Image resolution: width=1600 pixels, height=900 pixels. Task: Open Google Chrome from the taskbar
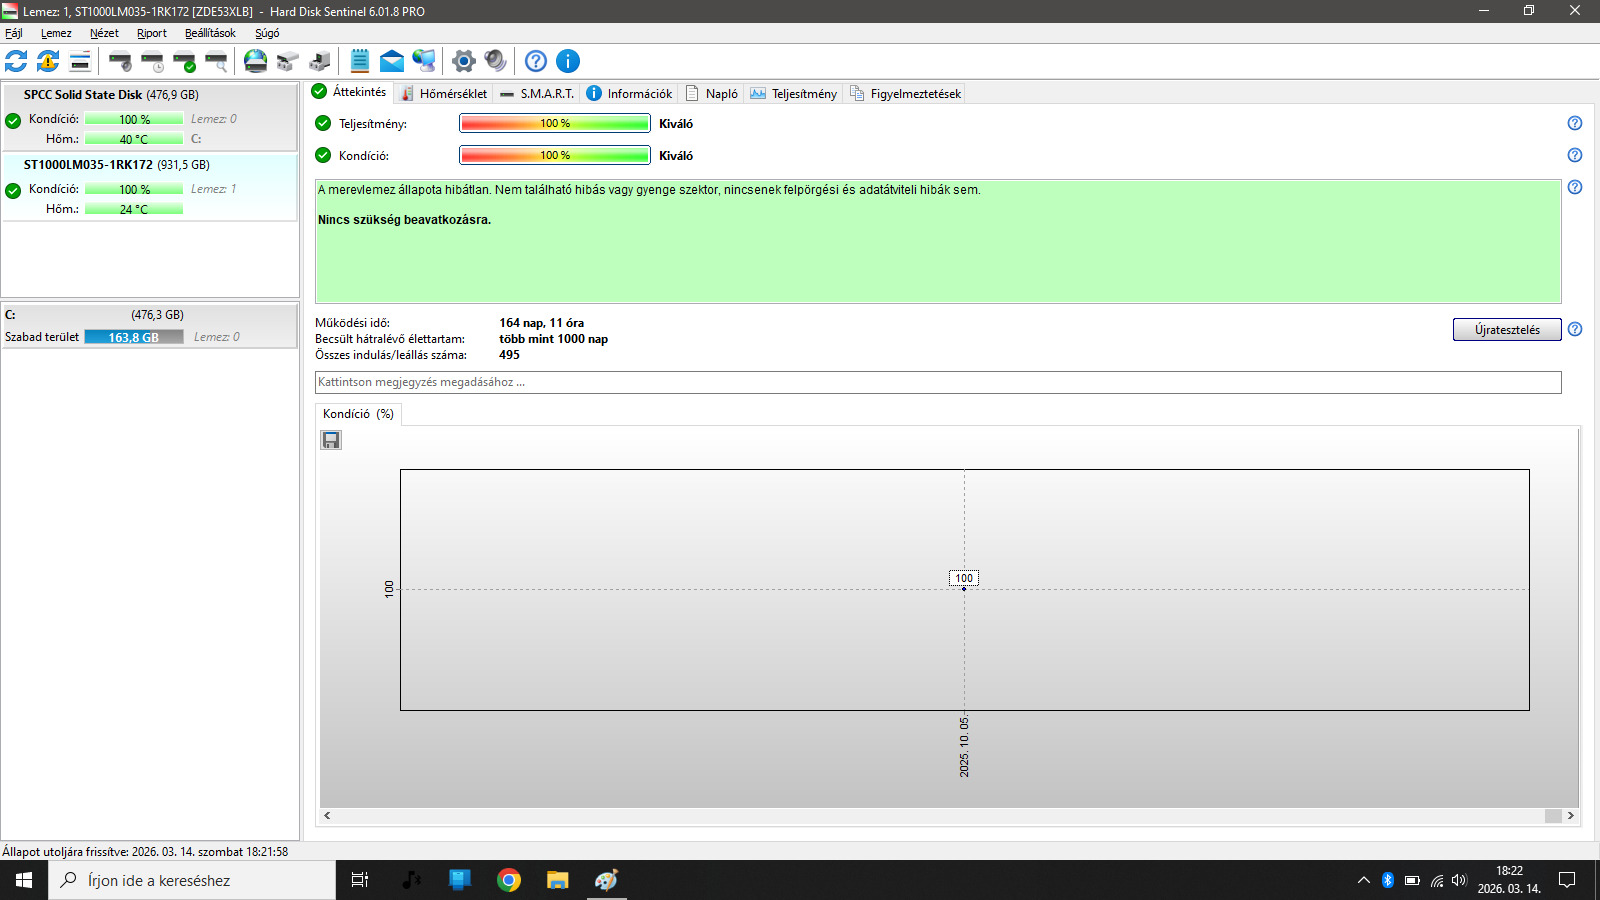tap(509, 880)
